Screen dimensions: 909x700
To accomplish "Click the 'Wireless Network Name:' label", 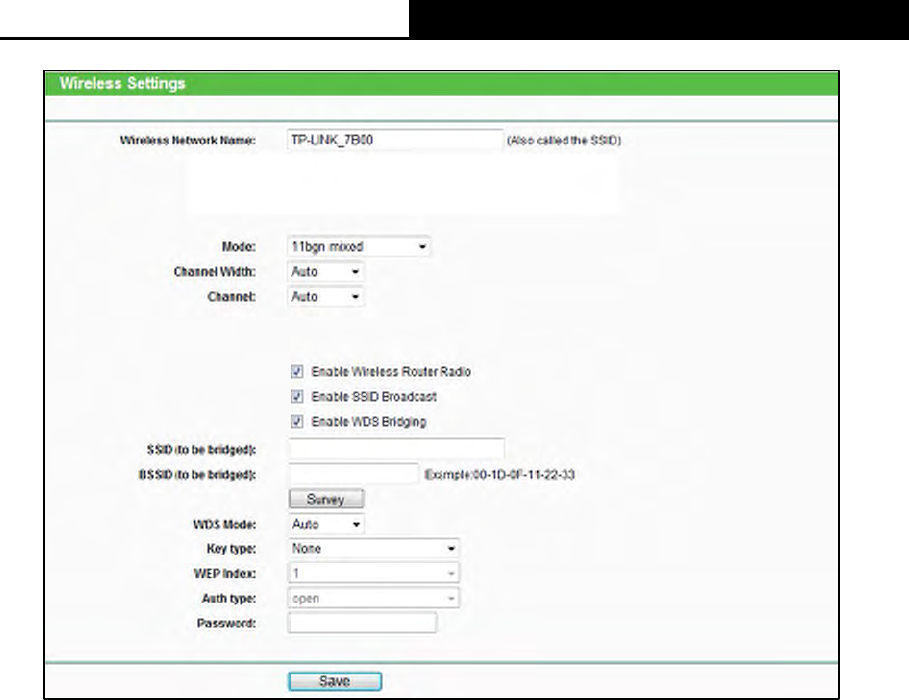I will (x=187, y=140).
